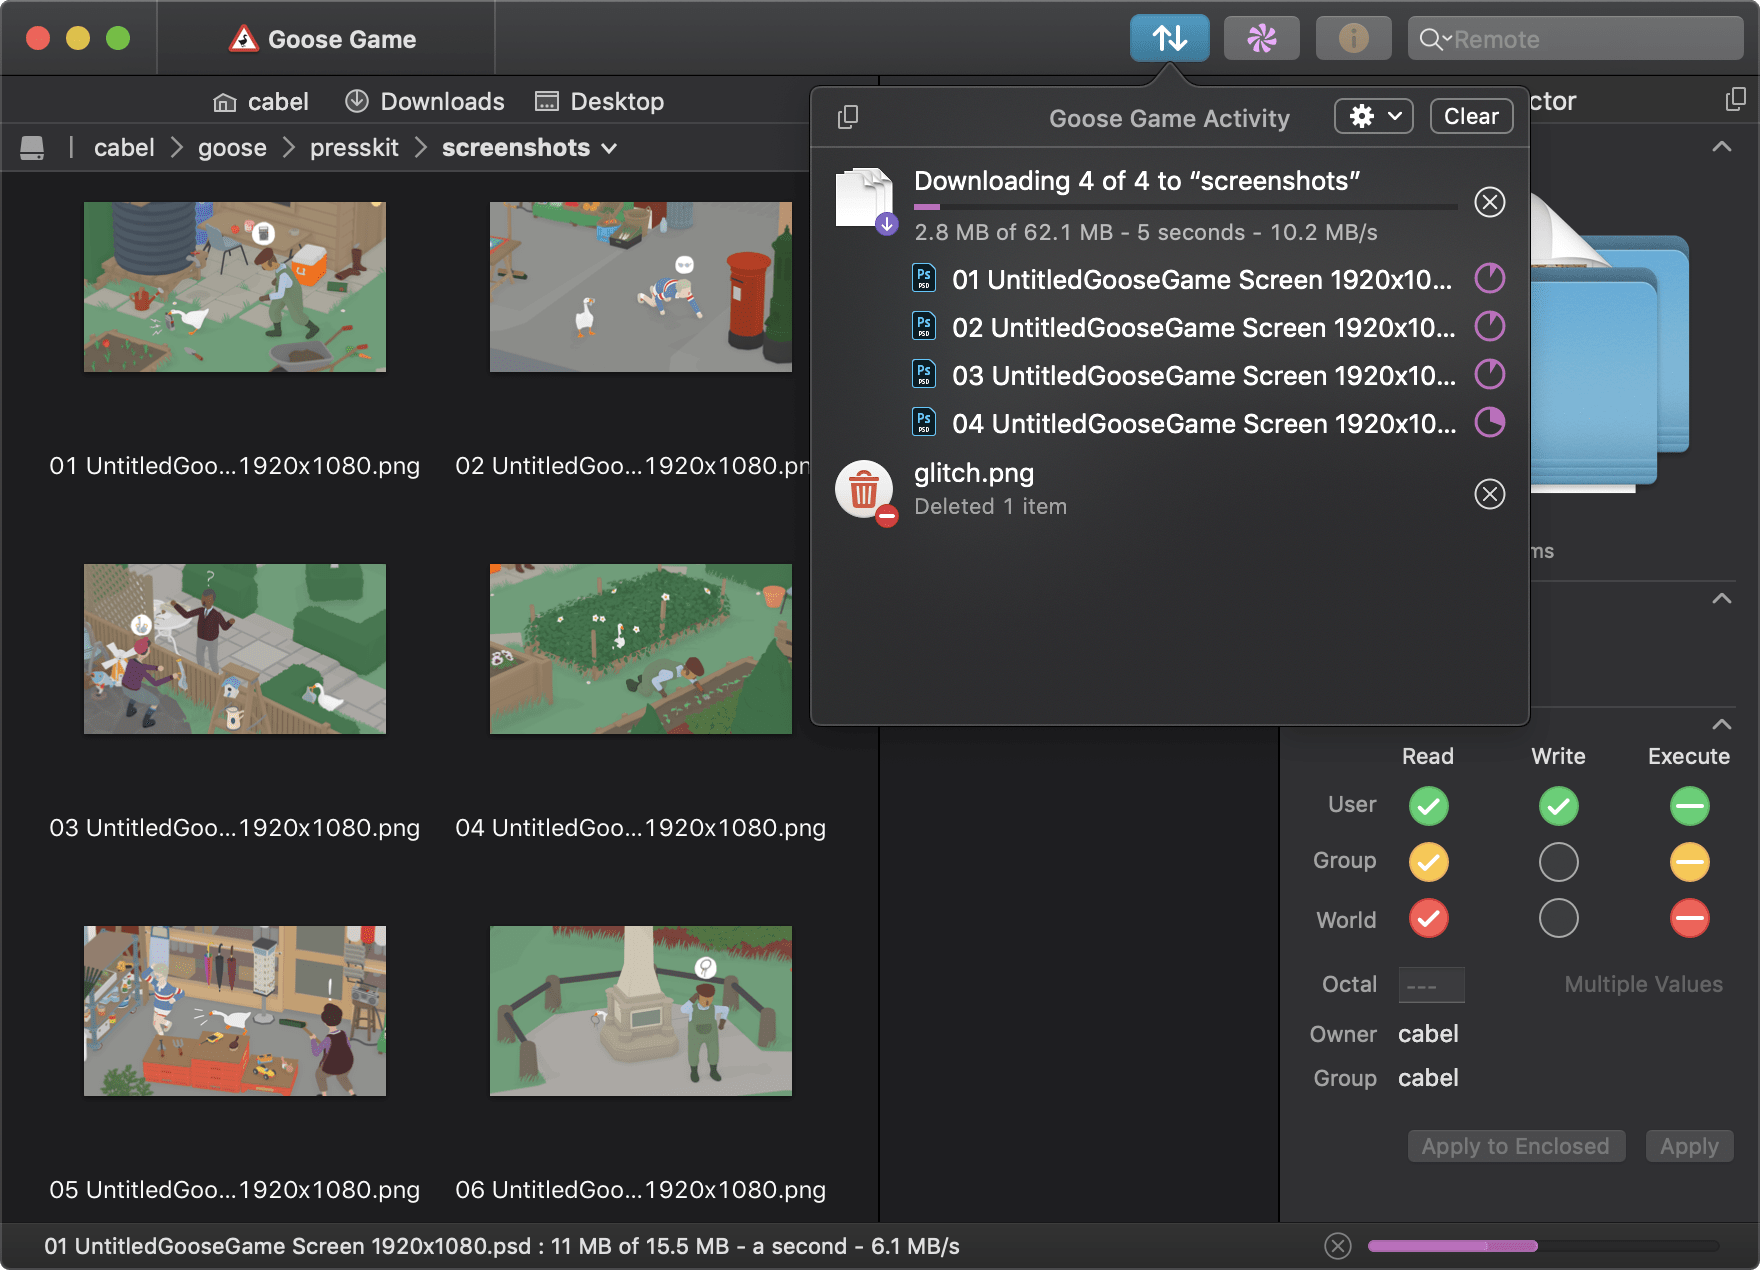Click the pink pinwheel sync toolbar icon

tap(1261, 39)
